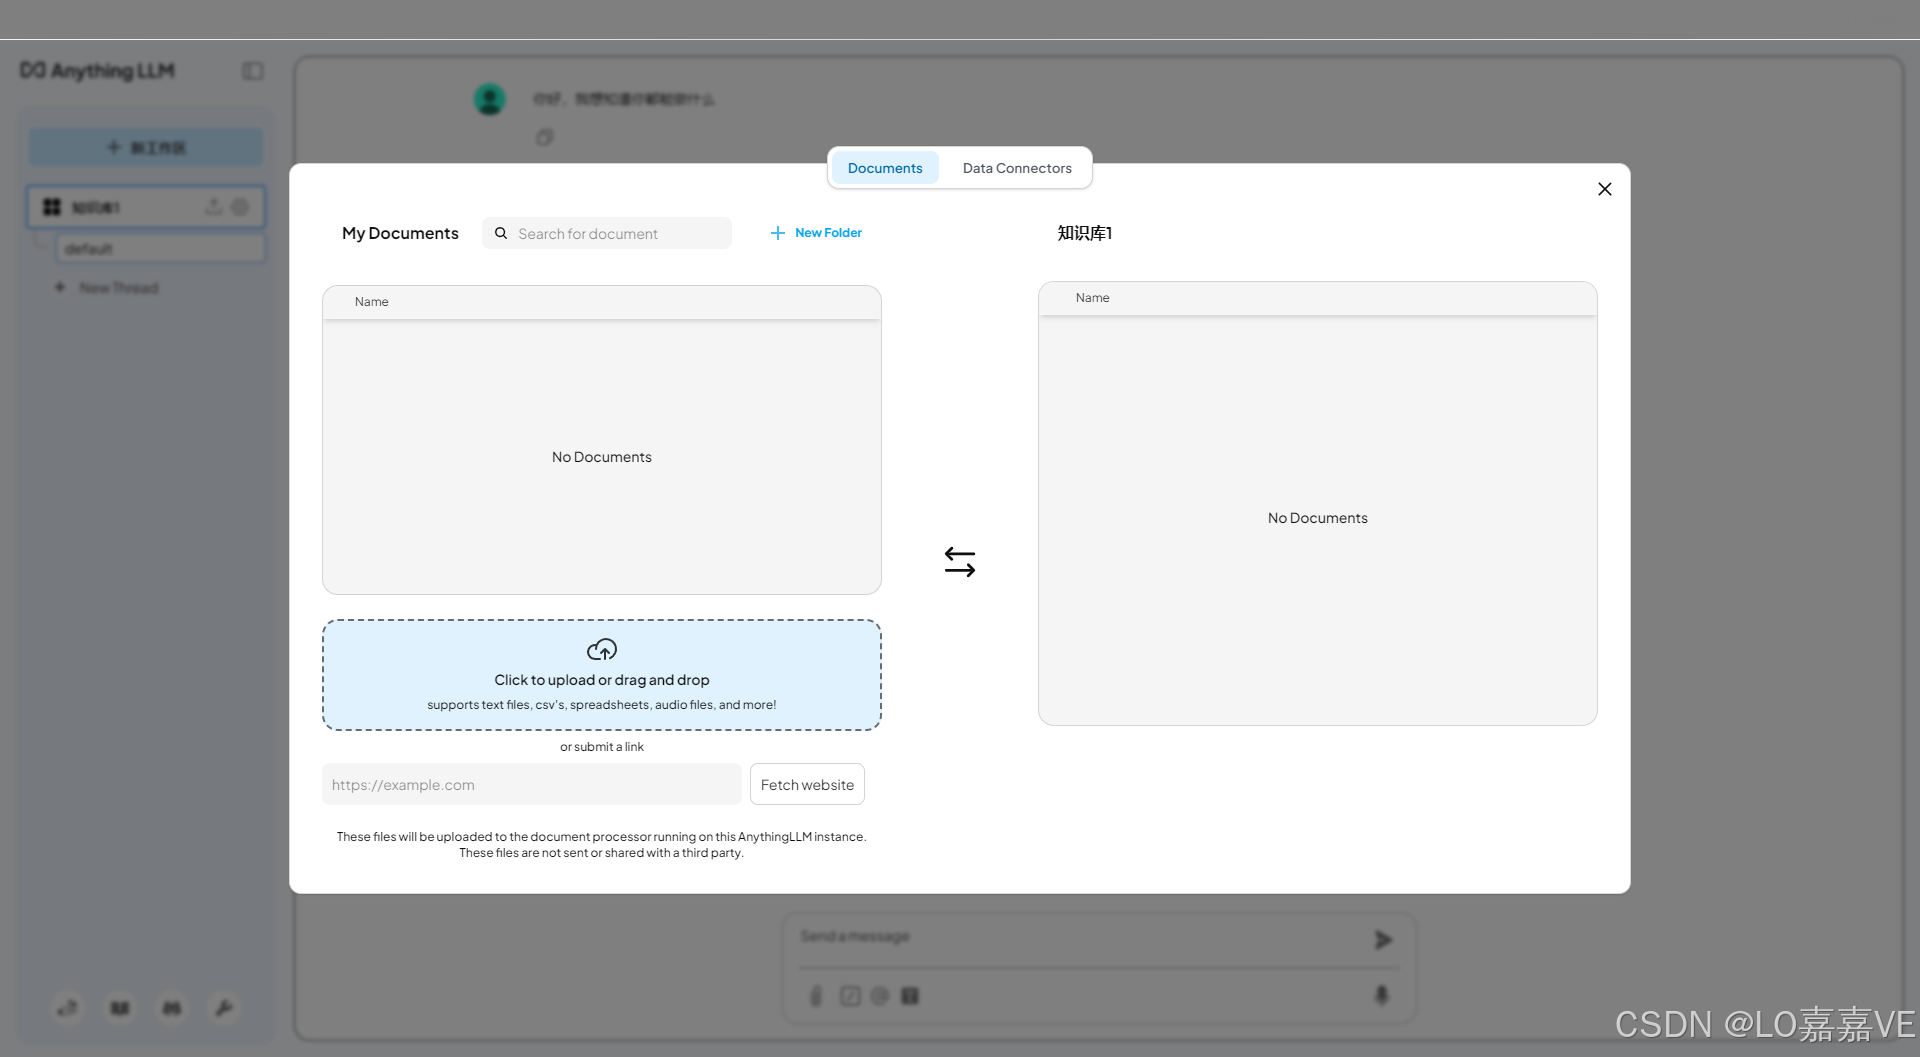Click the 'These files will be uploaded' notice
This screenshot has height=1057, width=1920.
click(602, 845)
